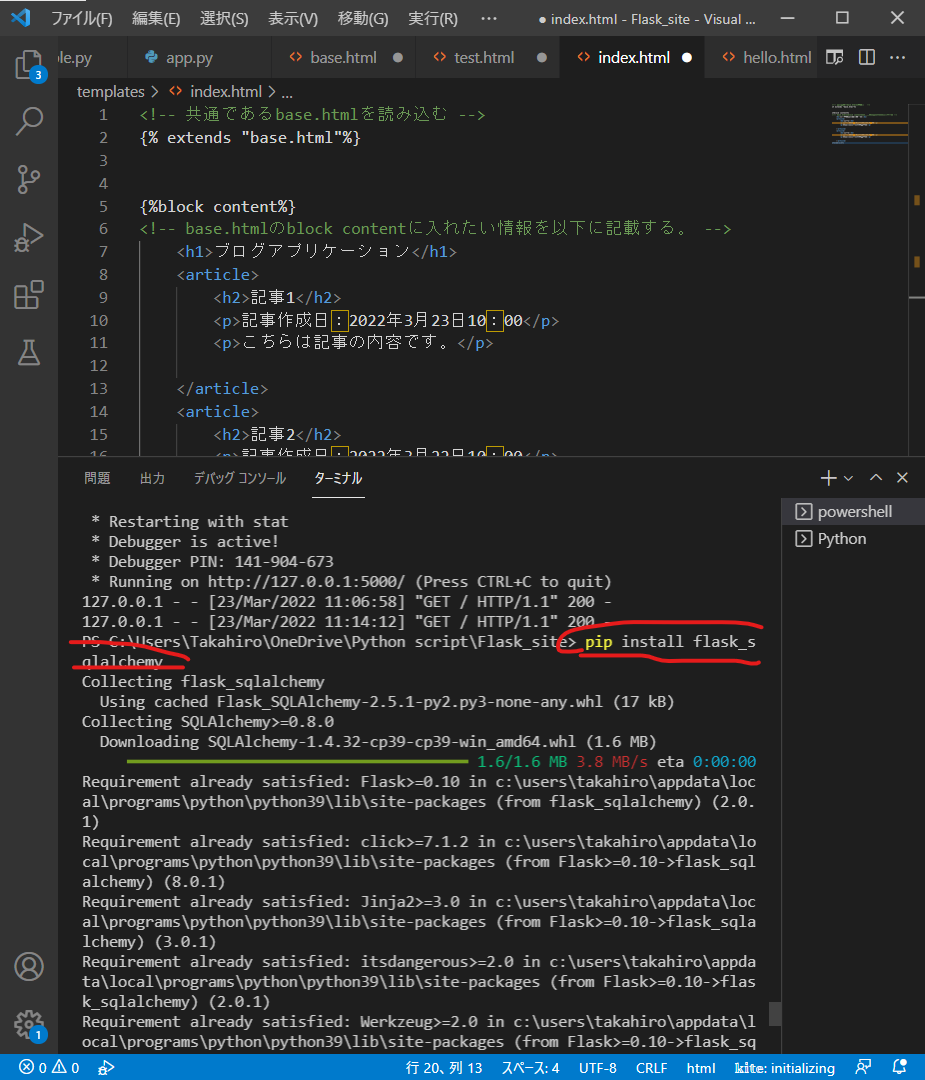
Task: Open the preview icon next to the tabs
Action: (x=835, y=58)
